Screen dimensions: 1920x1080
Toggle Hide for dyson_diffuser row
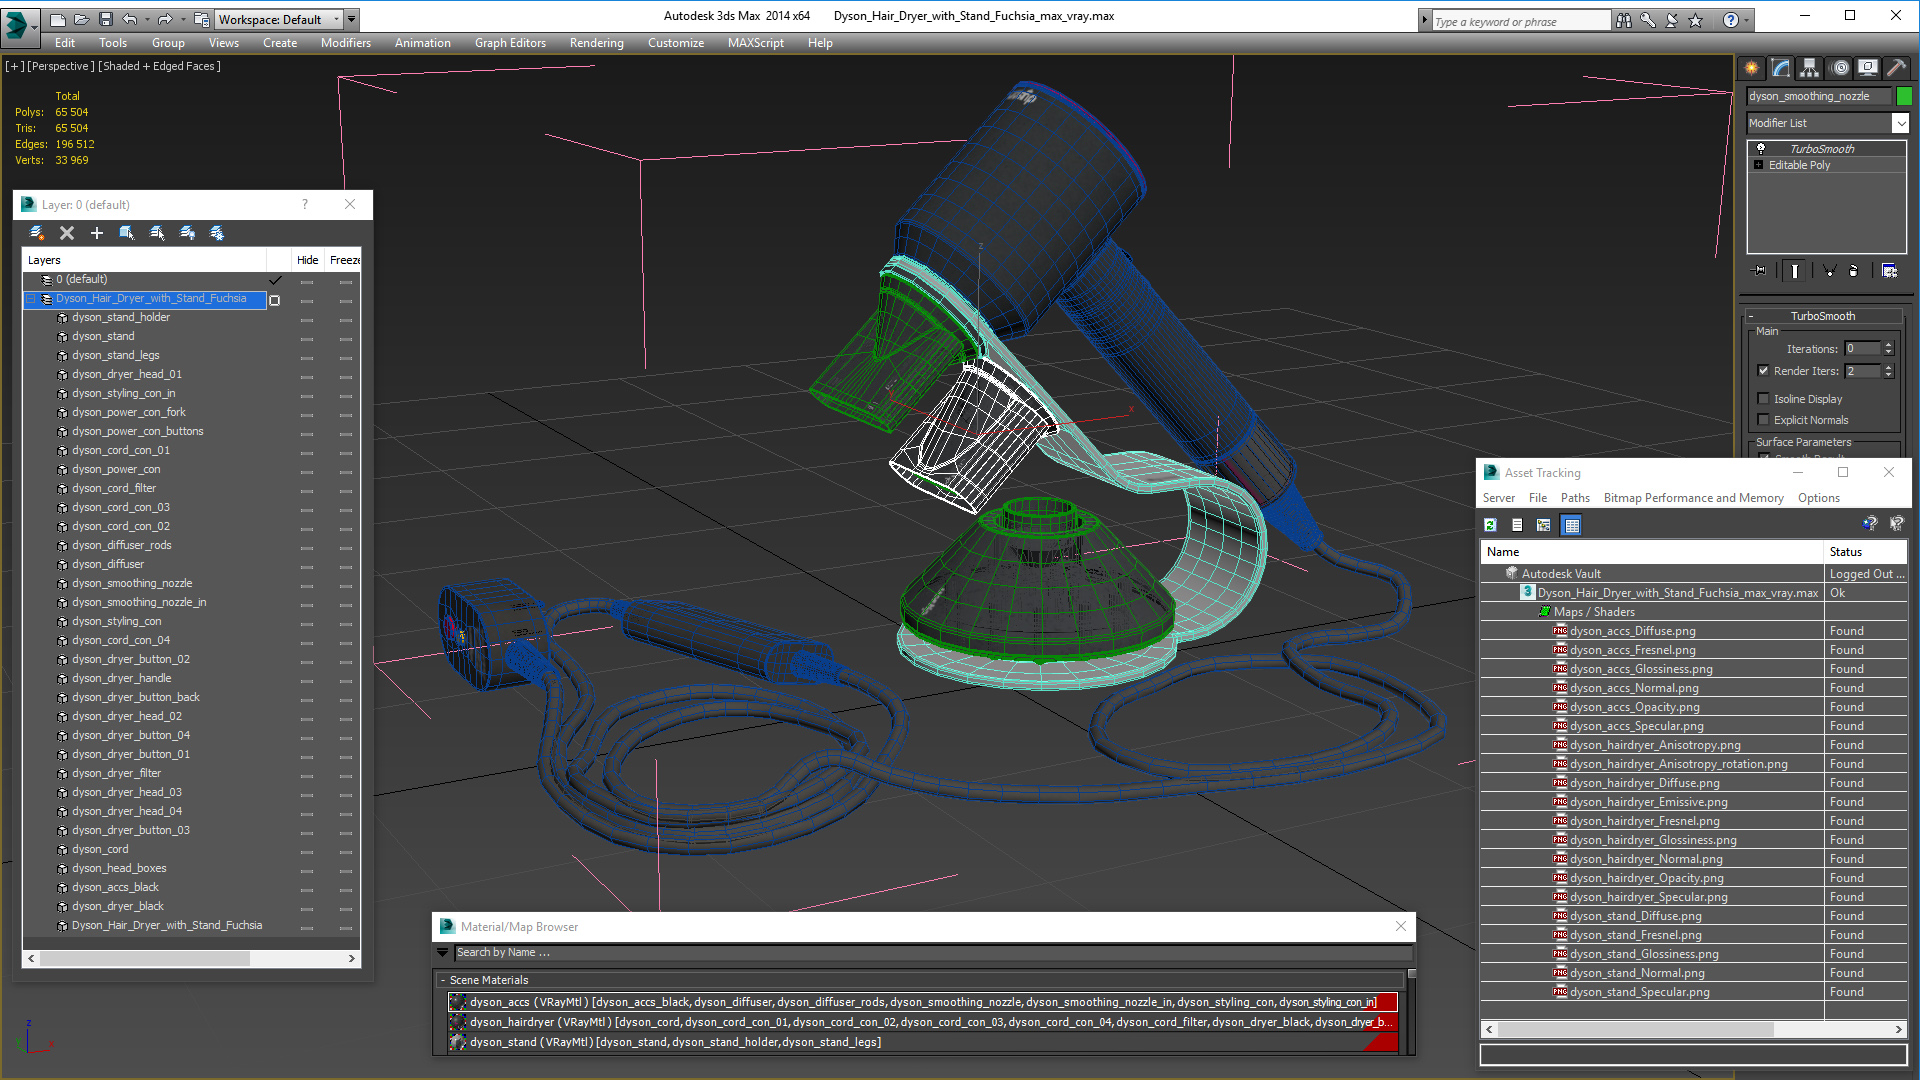[x=307, y=566]
